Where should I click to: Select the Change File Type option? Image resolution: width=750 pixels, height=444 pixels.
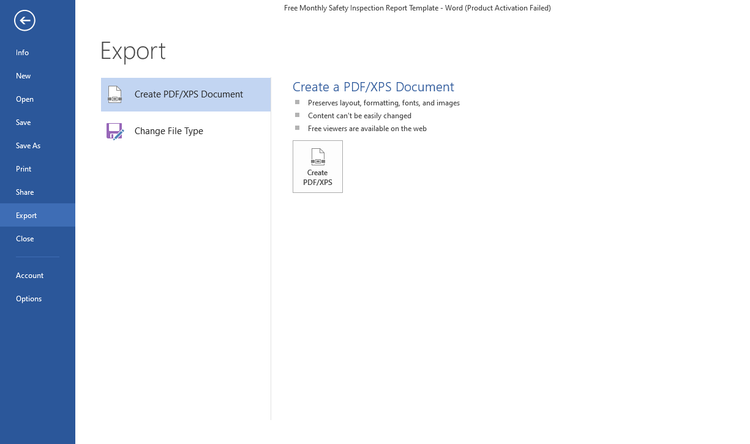click(186, 131)
